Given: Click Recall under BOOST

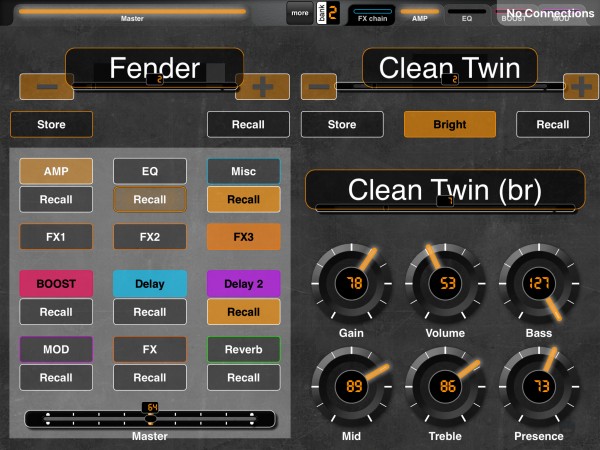Looking at the screenshot, I should point(56,312).
